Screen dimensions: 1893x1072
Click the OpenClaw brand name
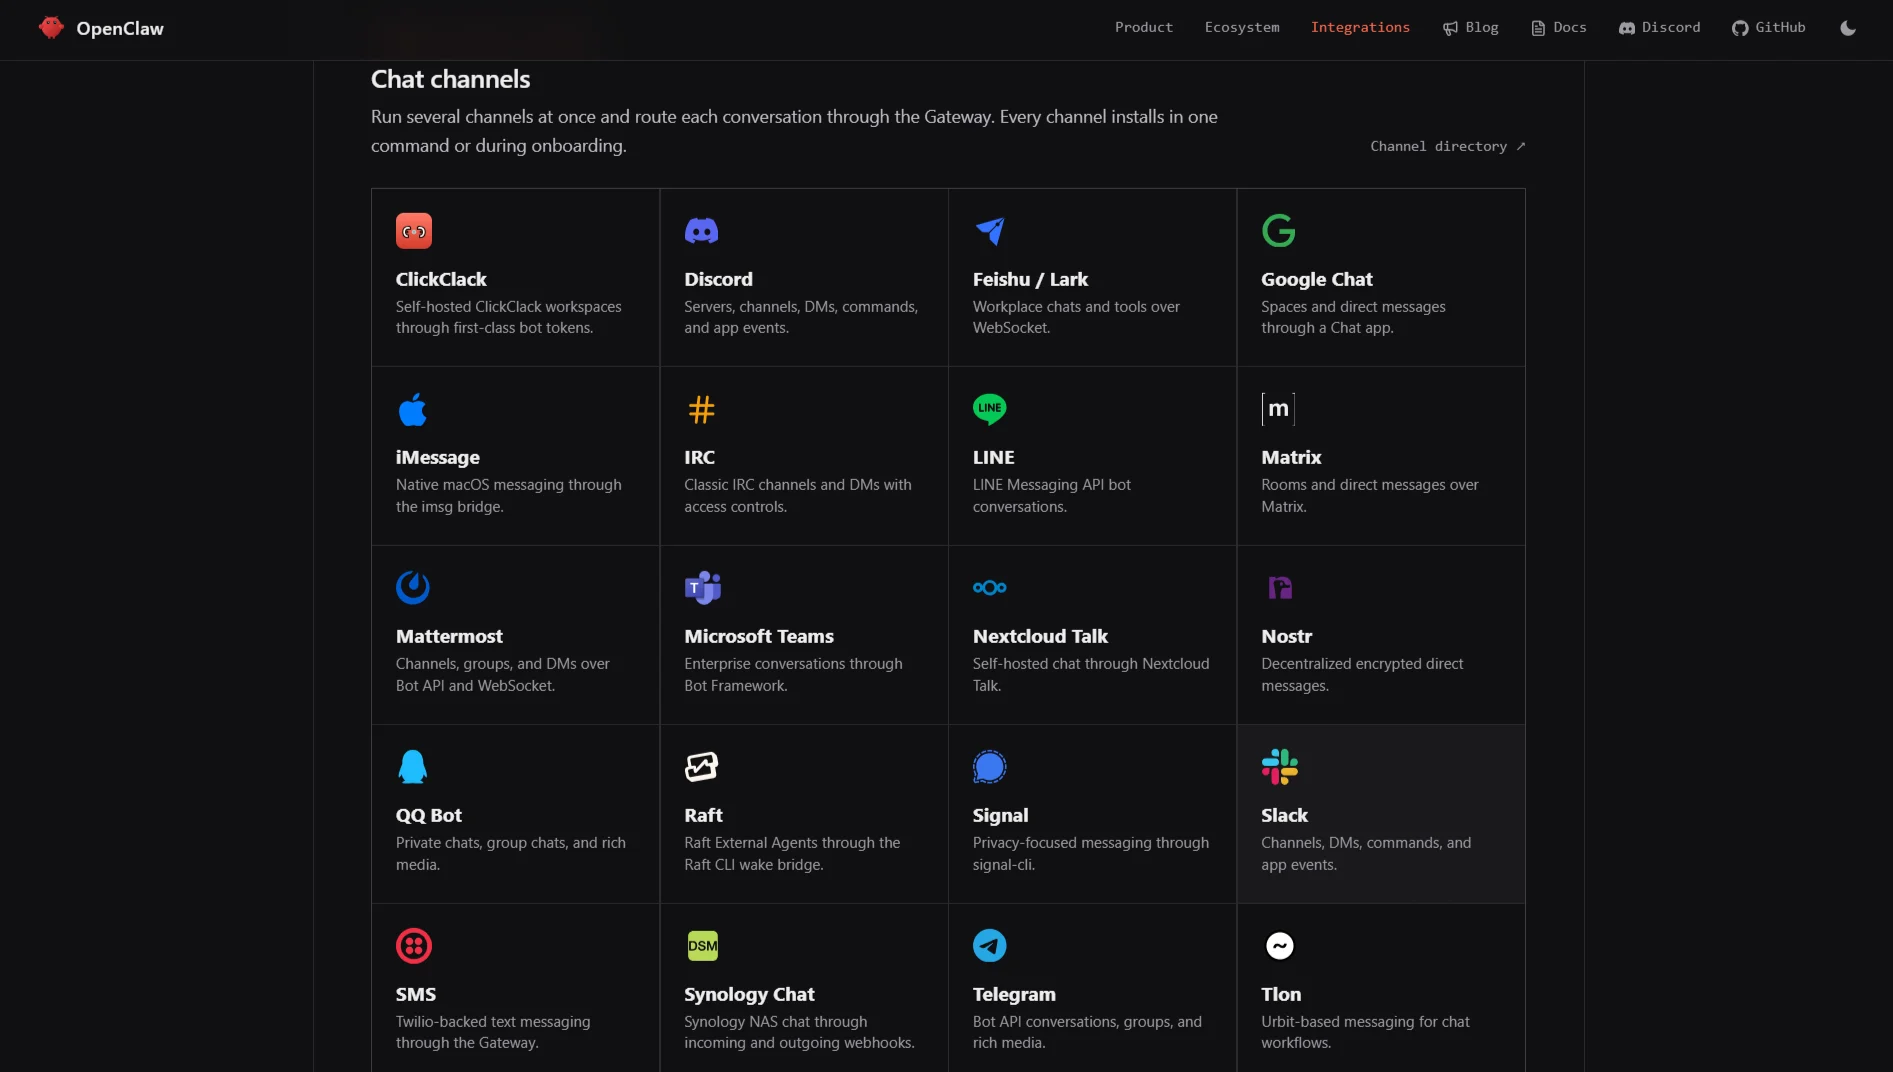[x=120, y=29]
